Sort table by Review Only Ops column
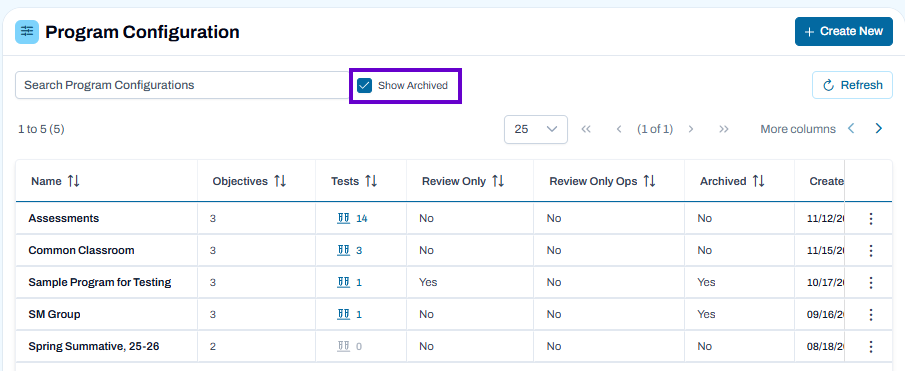 tap(649, 181)
